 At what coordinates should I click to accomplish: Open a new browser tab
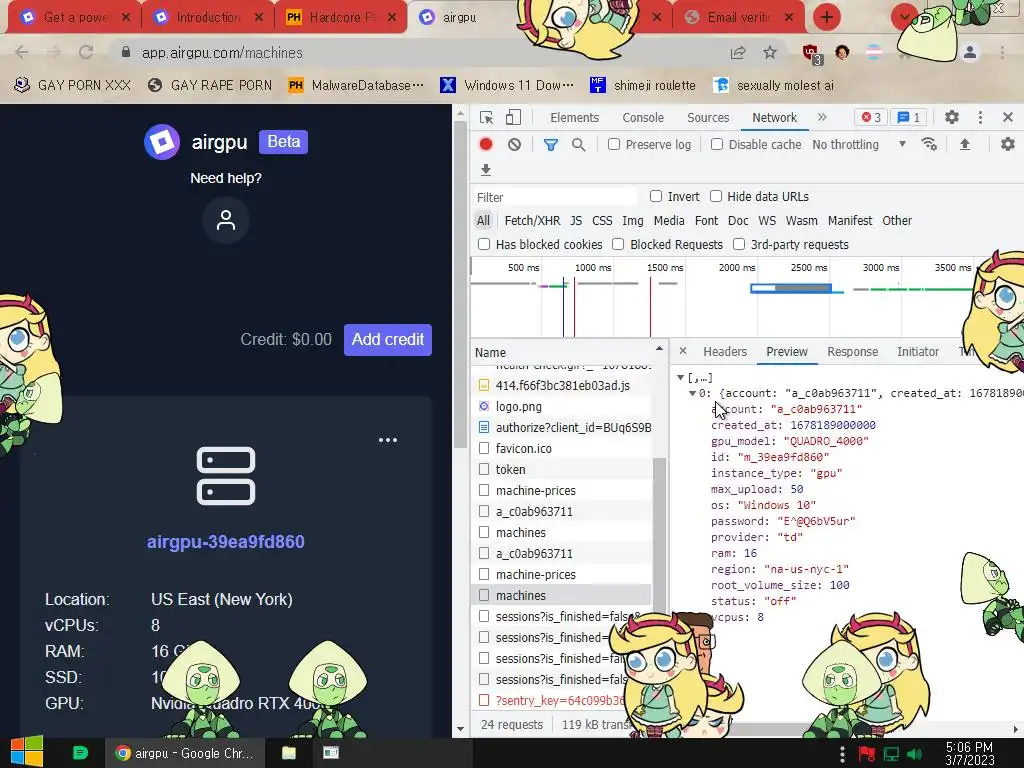(x=827, y=17)
